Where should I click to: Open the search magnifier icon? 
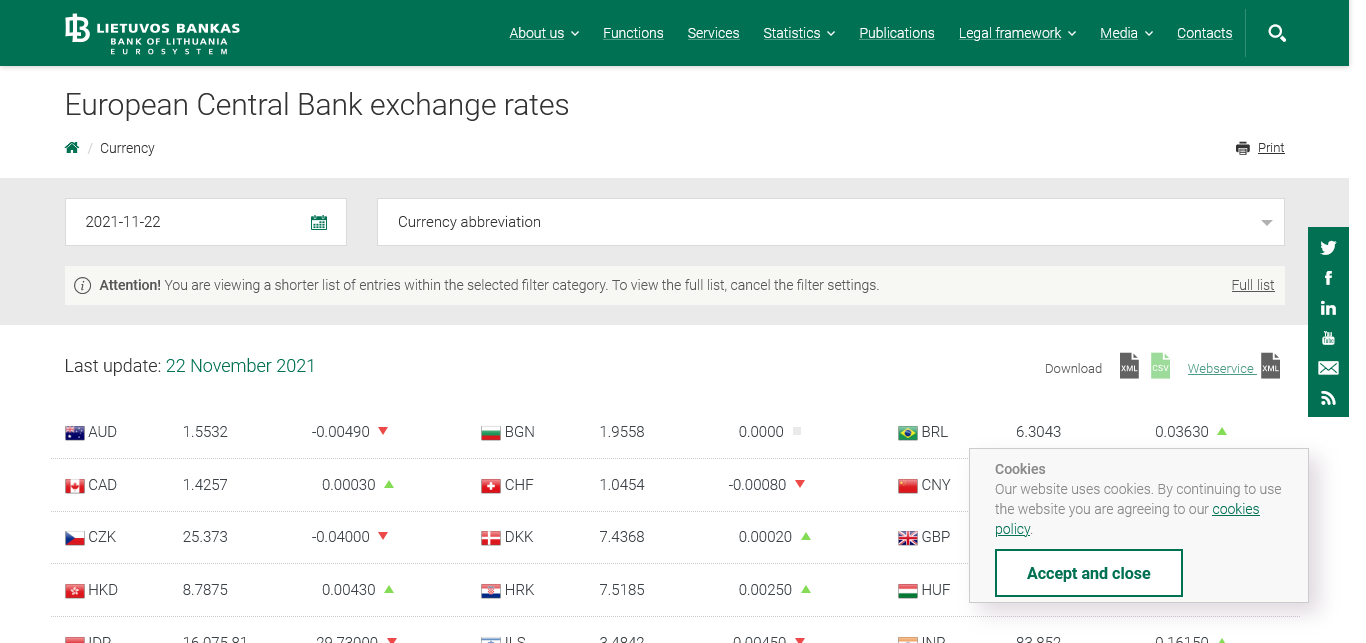1276,33
